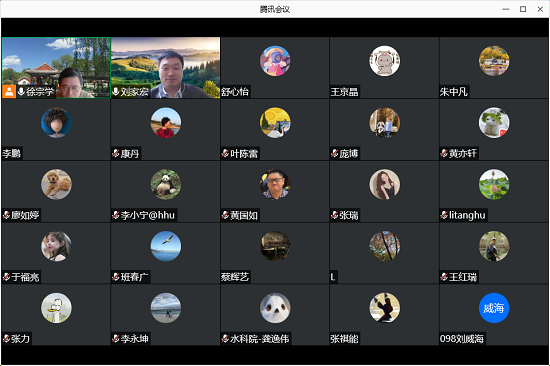The image size is (550, 366).
Task: Click the orange host icon beside 徐宗学
Action: tap(9, 92)
